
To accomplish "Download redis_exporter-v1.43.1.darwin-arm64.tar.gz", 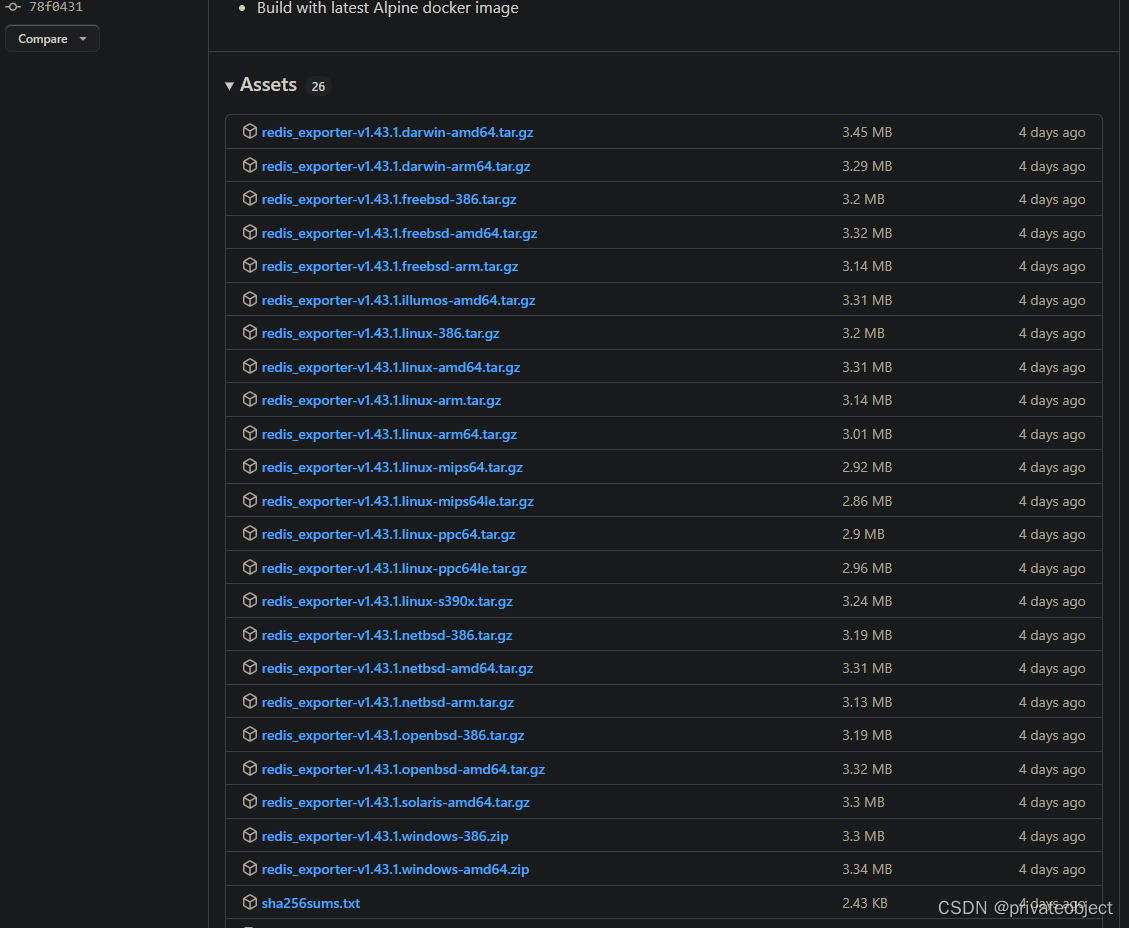I will 396,166.
